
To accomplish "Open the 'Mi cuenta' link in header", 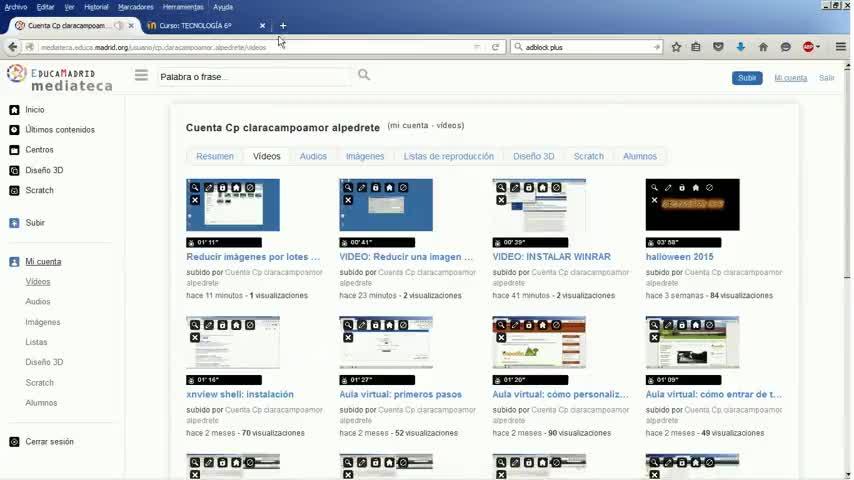I will point(790,78).
